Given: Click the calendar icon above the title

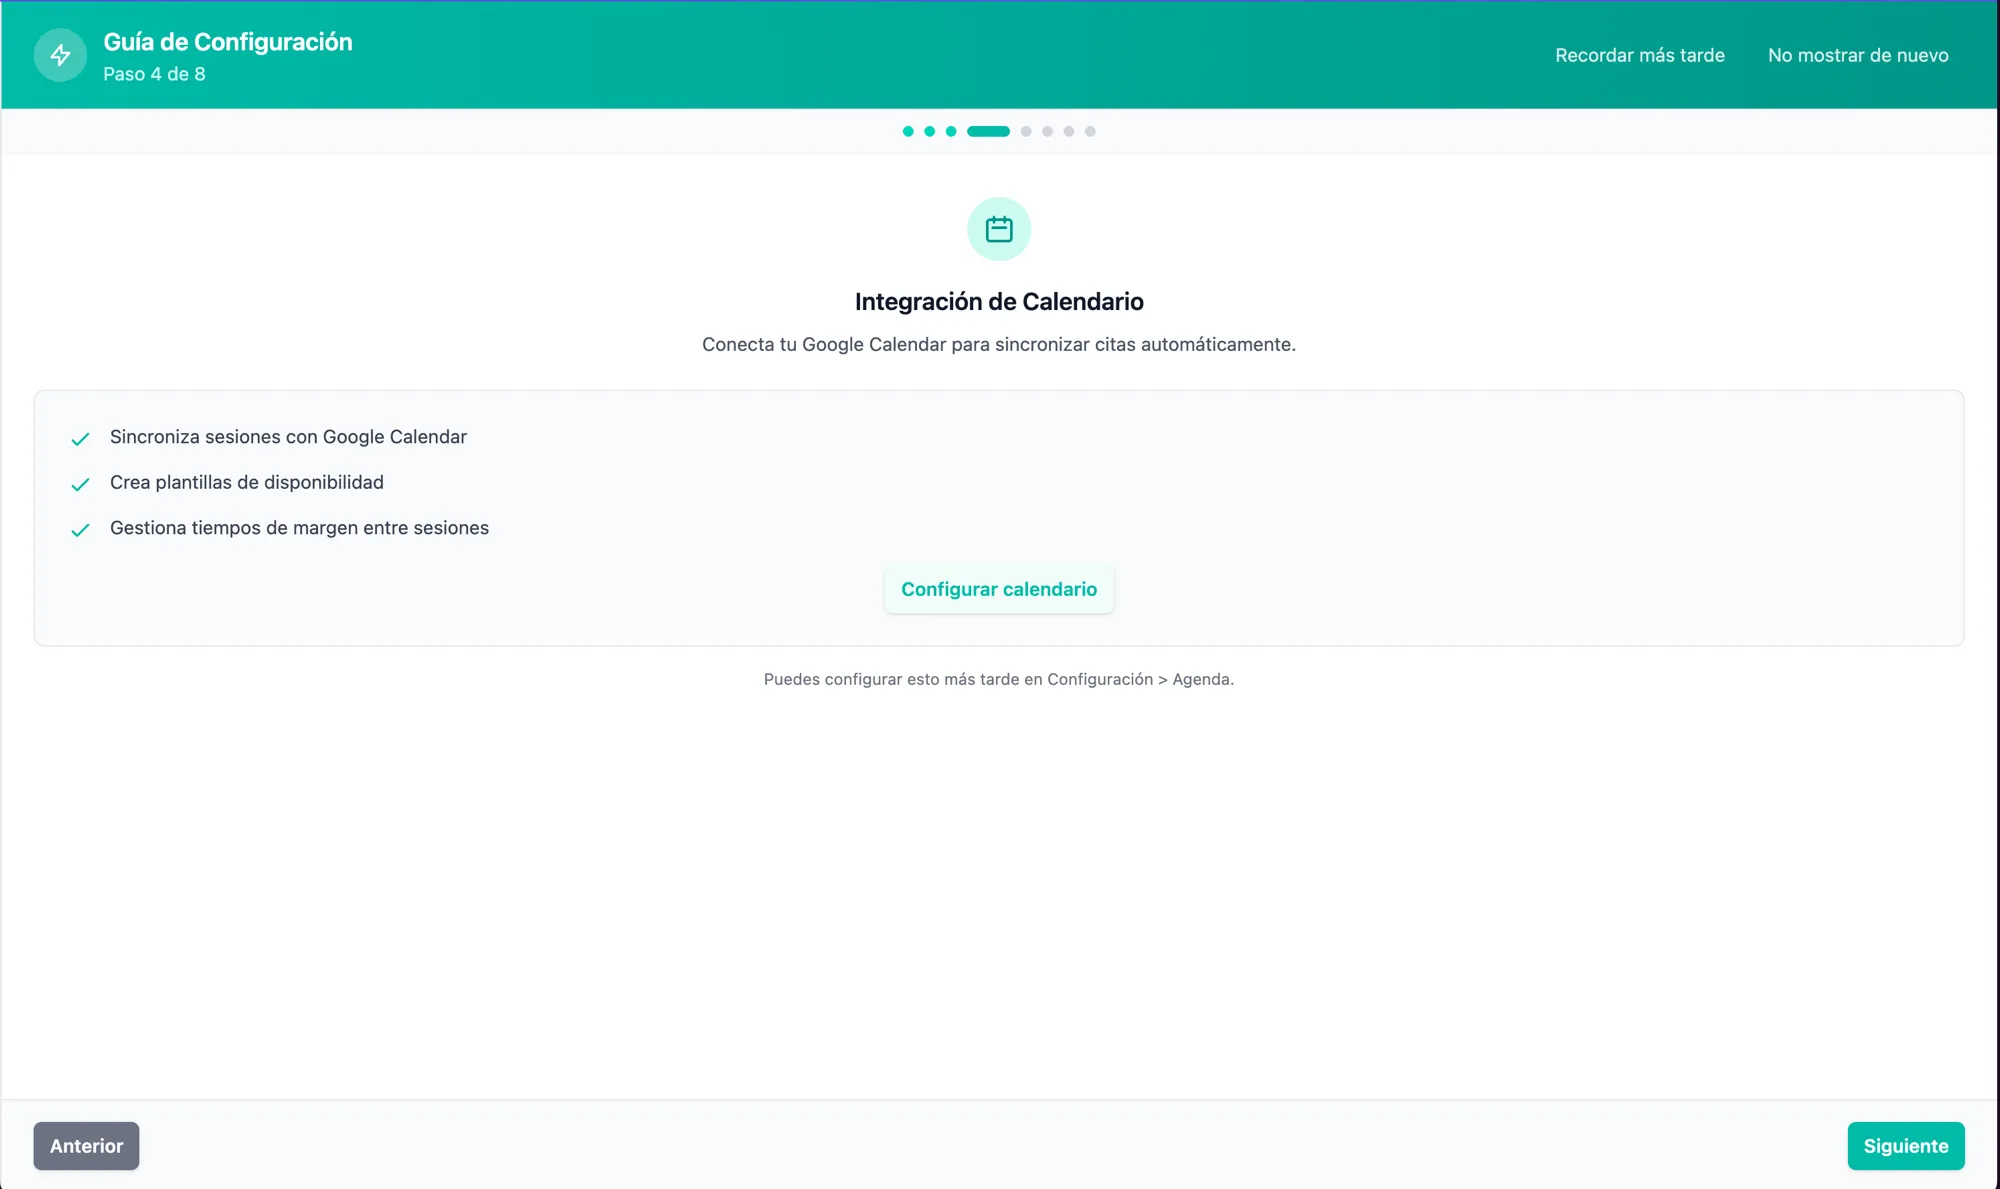Looking at the screenshot, I should tap(999, 229).
